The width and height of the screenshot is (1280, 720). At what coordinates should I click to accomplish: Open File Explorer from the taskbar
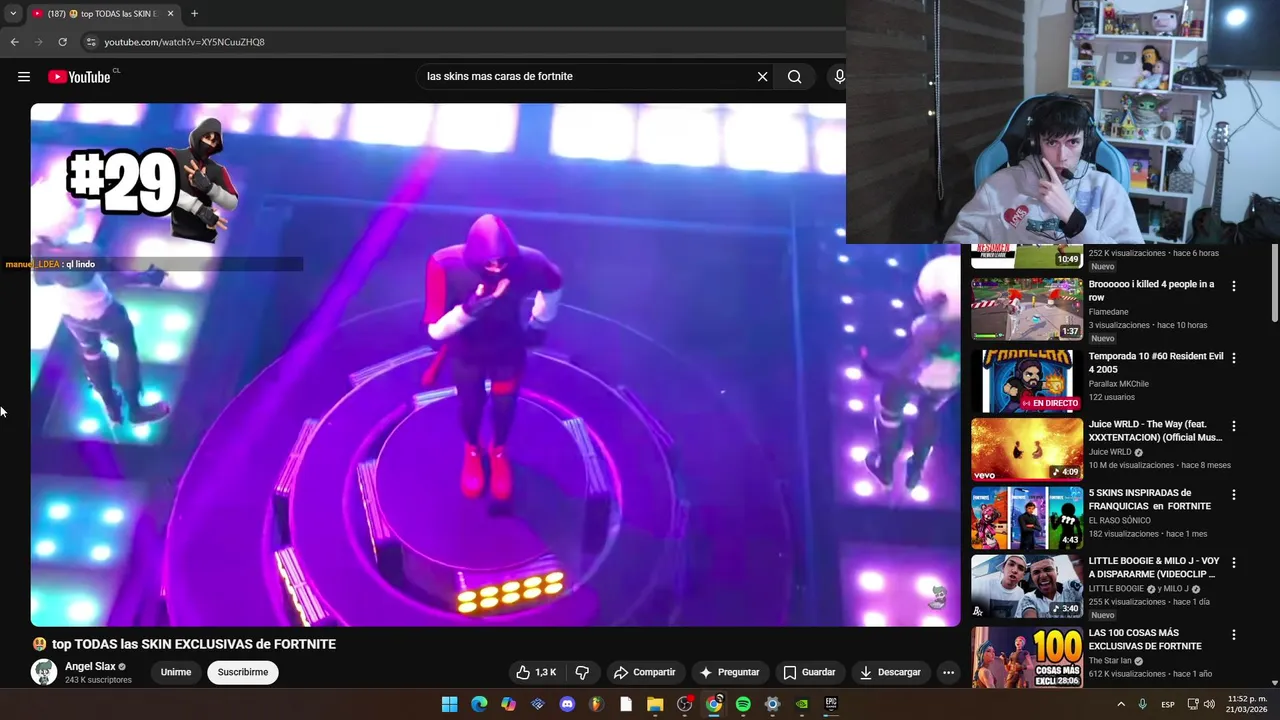(x=655, y=704)
